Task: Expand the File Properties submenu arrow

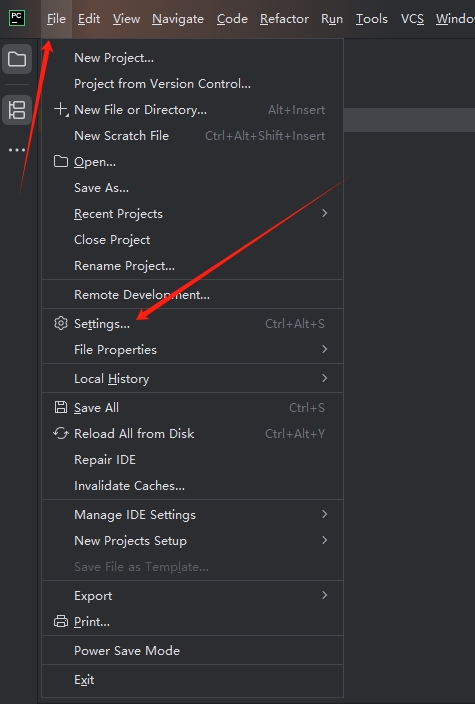Action: pyautogui.click(x=325, y=349)
